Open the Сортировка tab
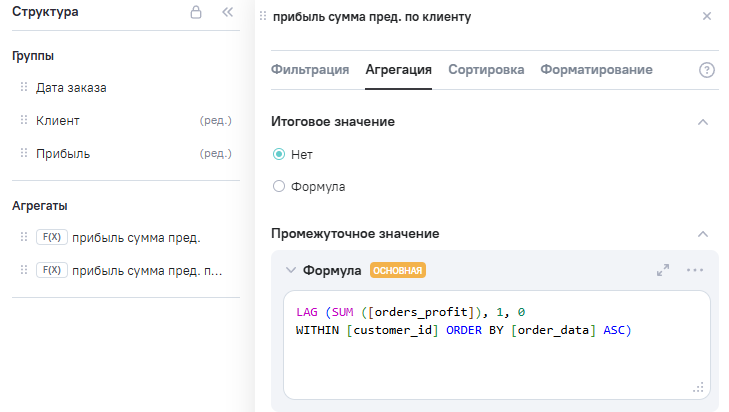This screenshot has height=412, width=729. click(486, 70)
